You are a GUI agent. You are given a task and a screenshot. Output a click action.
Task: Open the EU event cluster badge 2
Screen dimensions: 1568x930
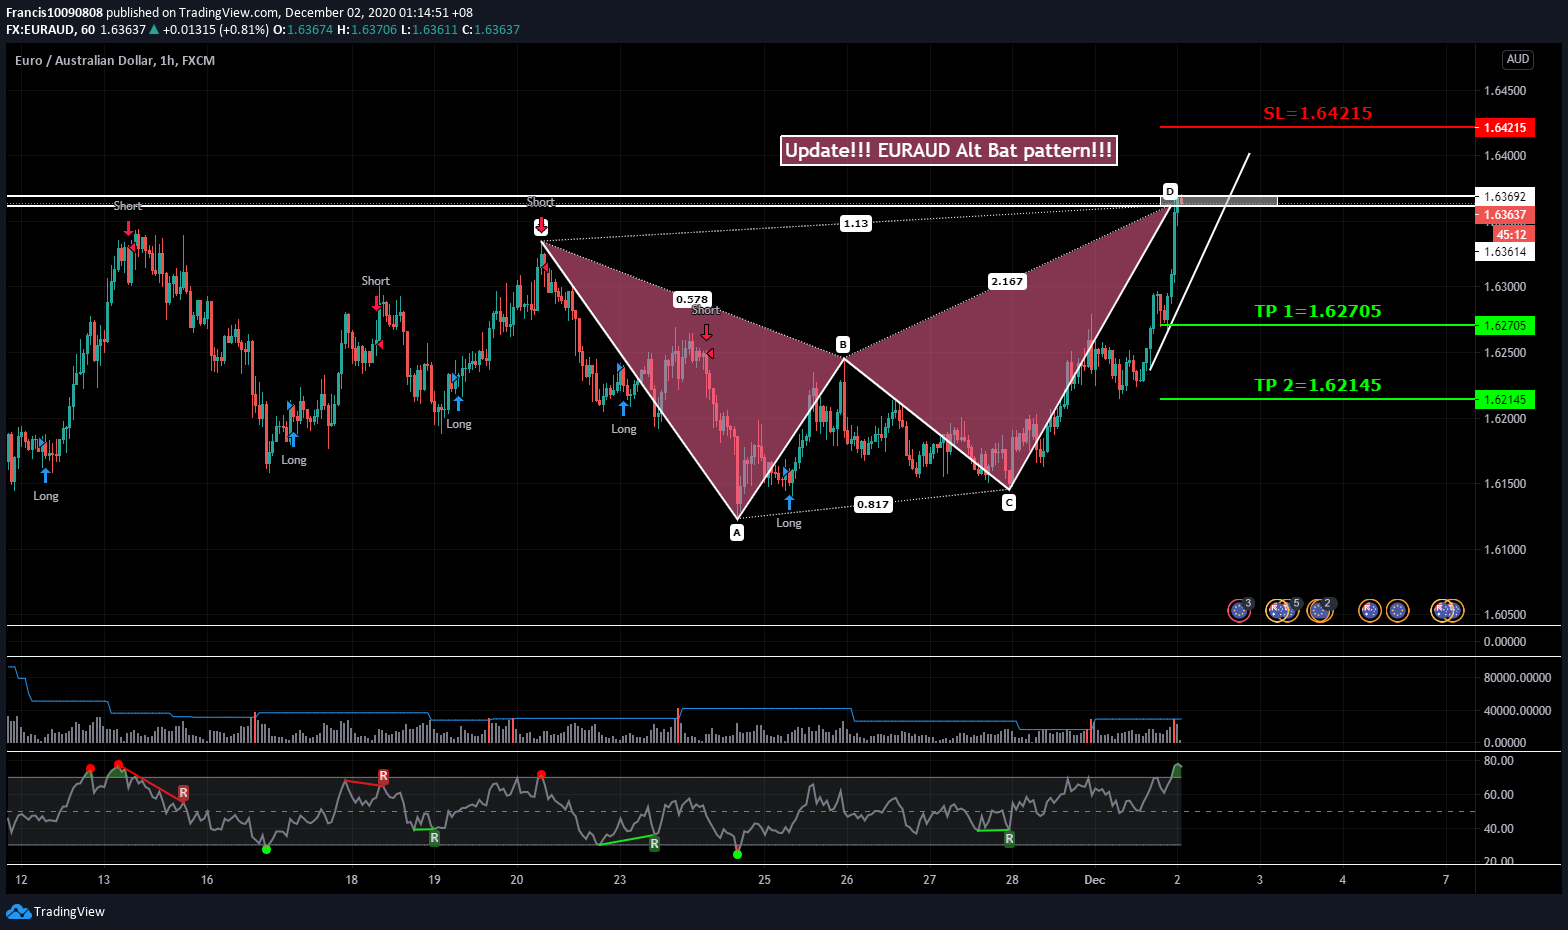(x=1322, y=610)
